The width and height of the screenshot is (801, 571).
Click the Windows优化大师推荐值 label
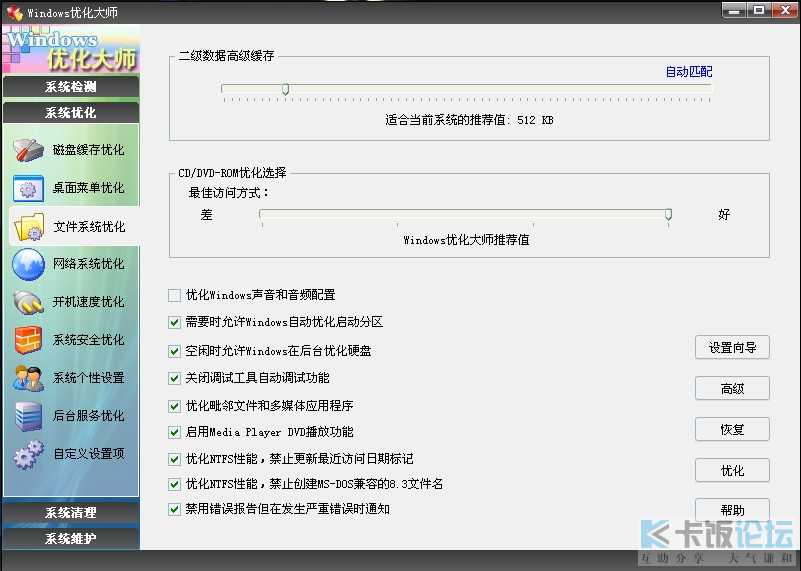(x=466, y=240)
